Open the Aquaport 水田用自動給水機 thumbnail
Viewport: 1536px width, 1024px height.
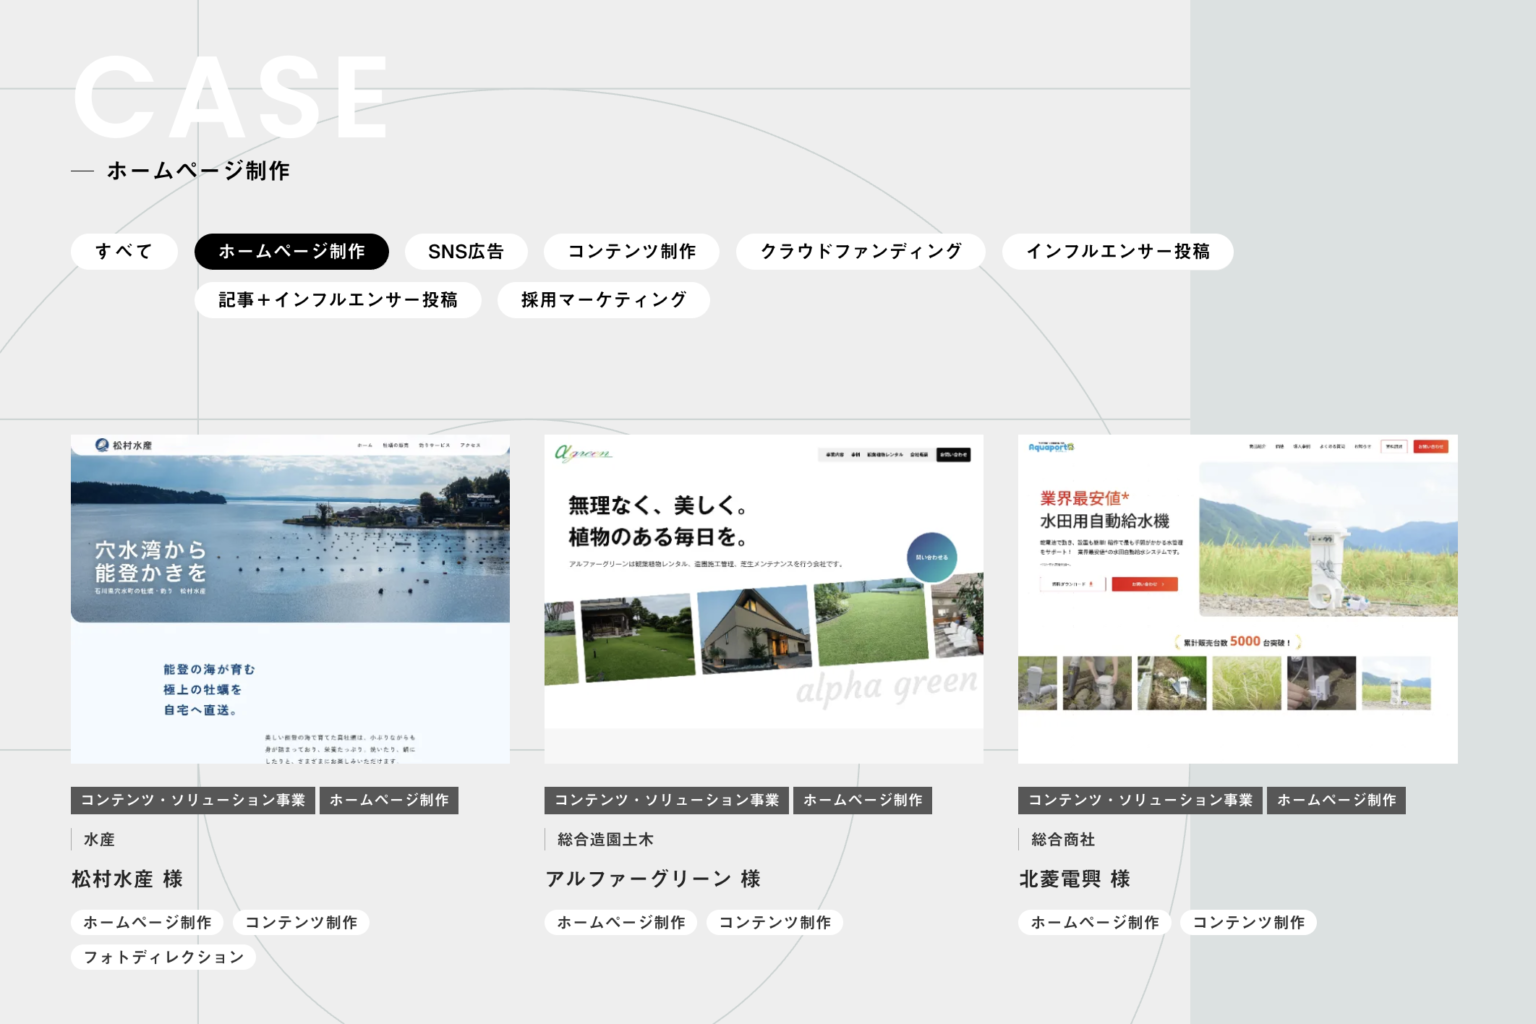click(x=1237, y=598)
